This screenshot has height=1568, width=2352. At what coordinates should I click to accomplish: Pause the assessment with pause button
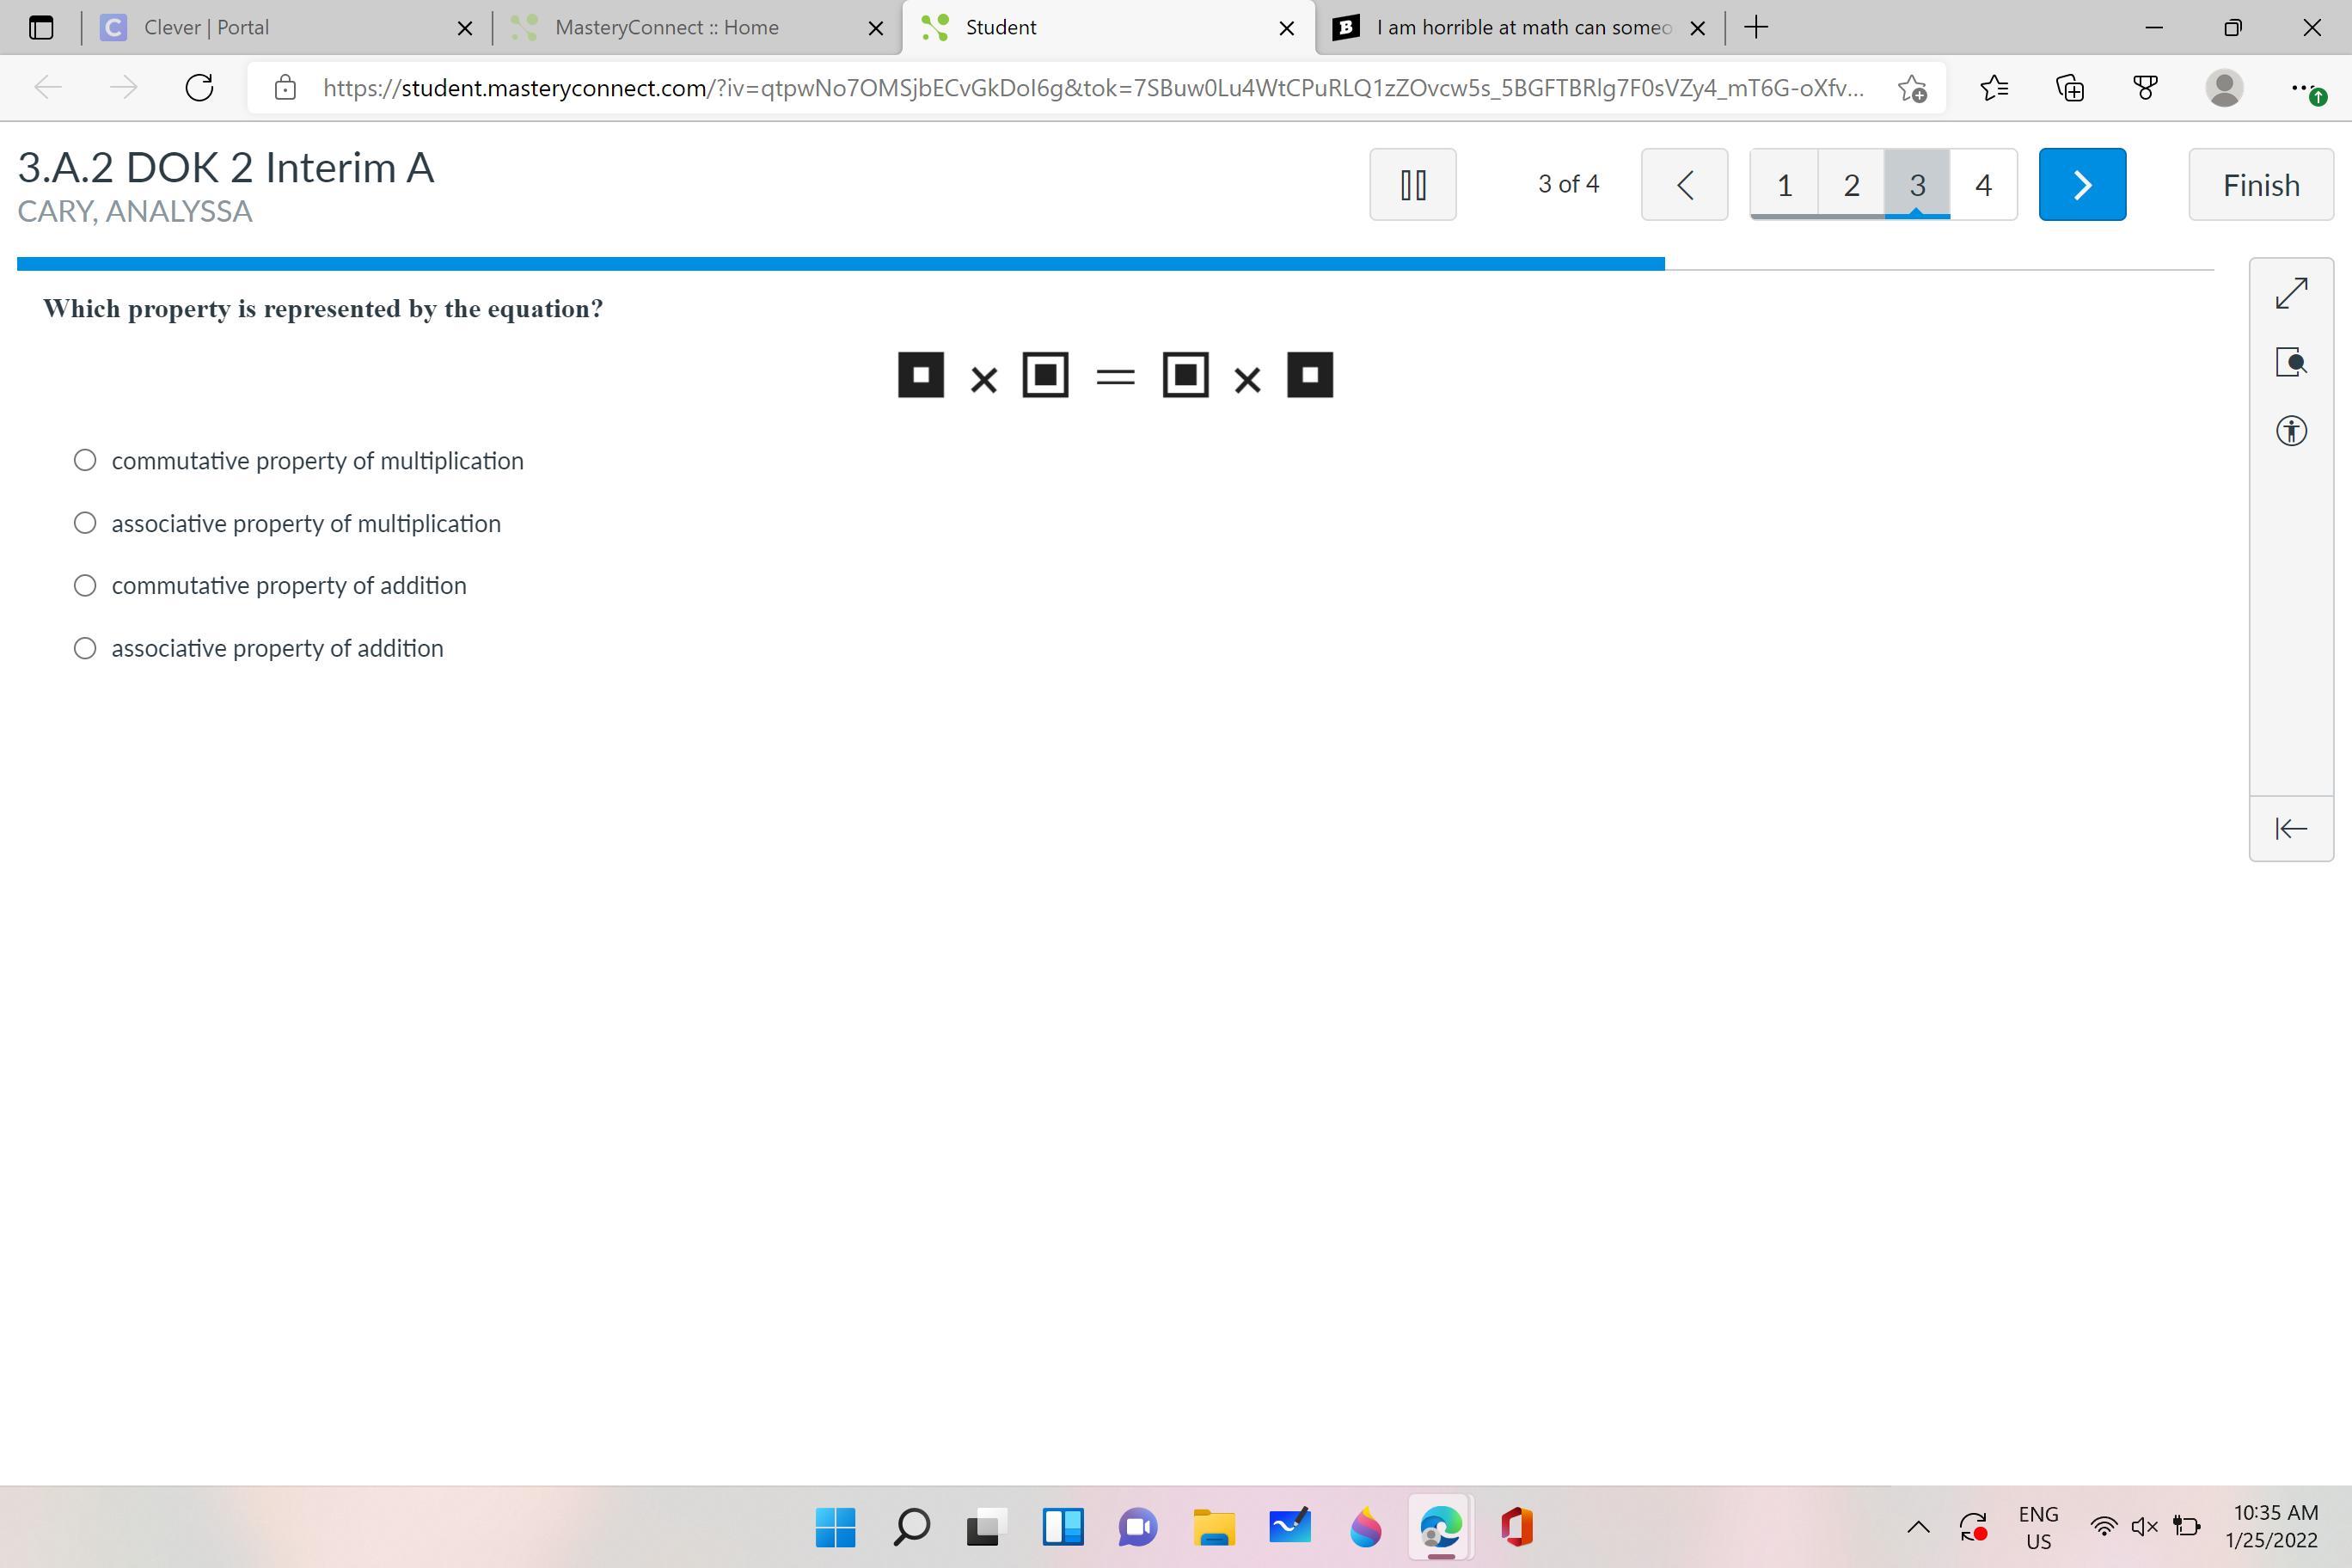pyautogui.click(x=1412, y=185)
